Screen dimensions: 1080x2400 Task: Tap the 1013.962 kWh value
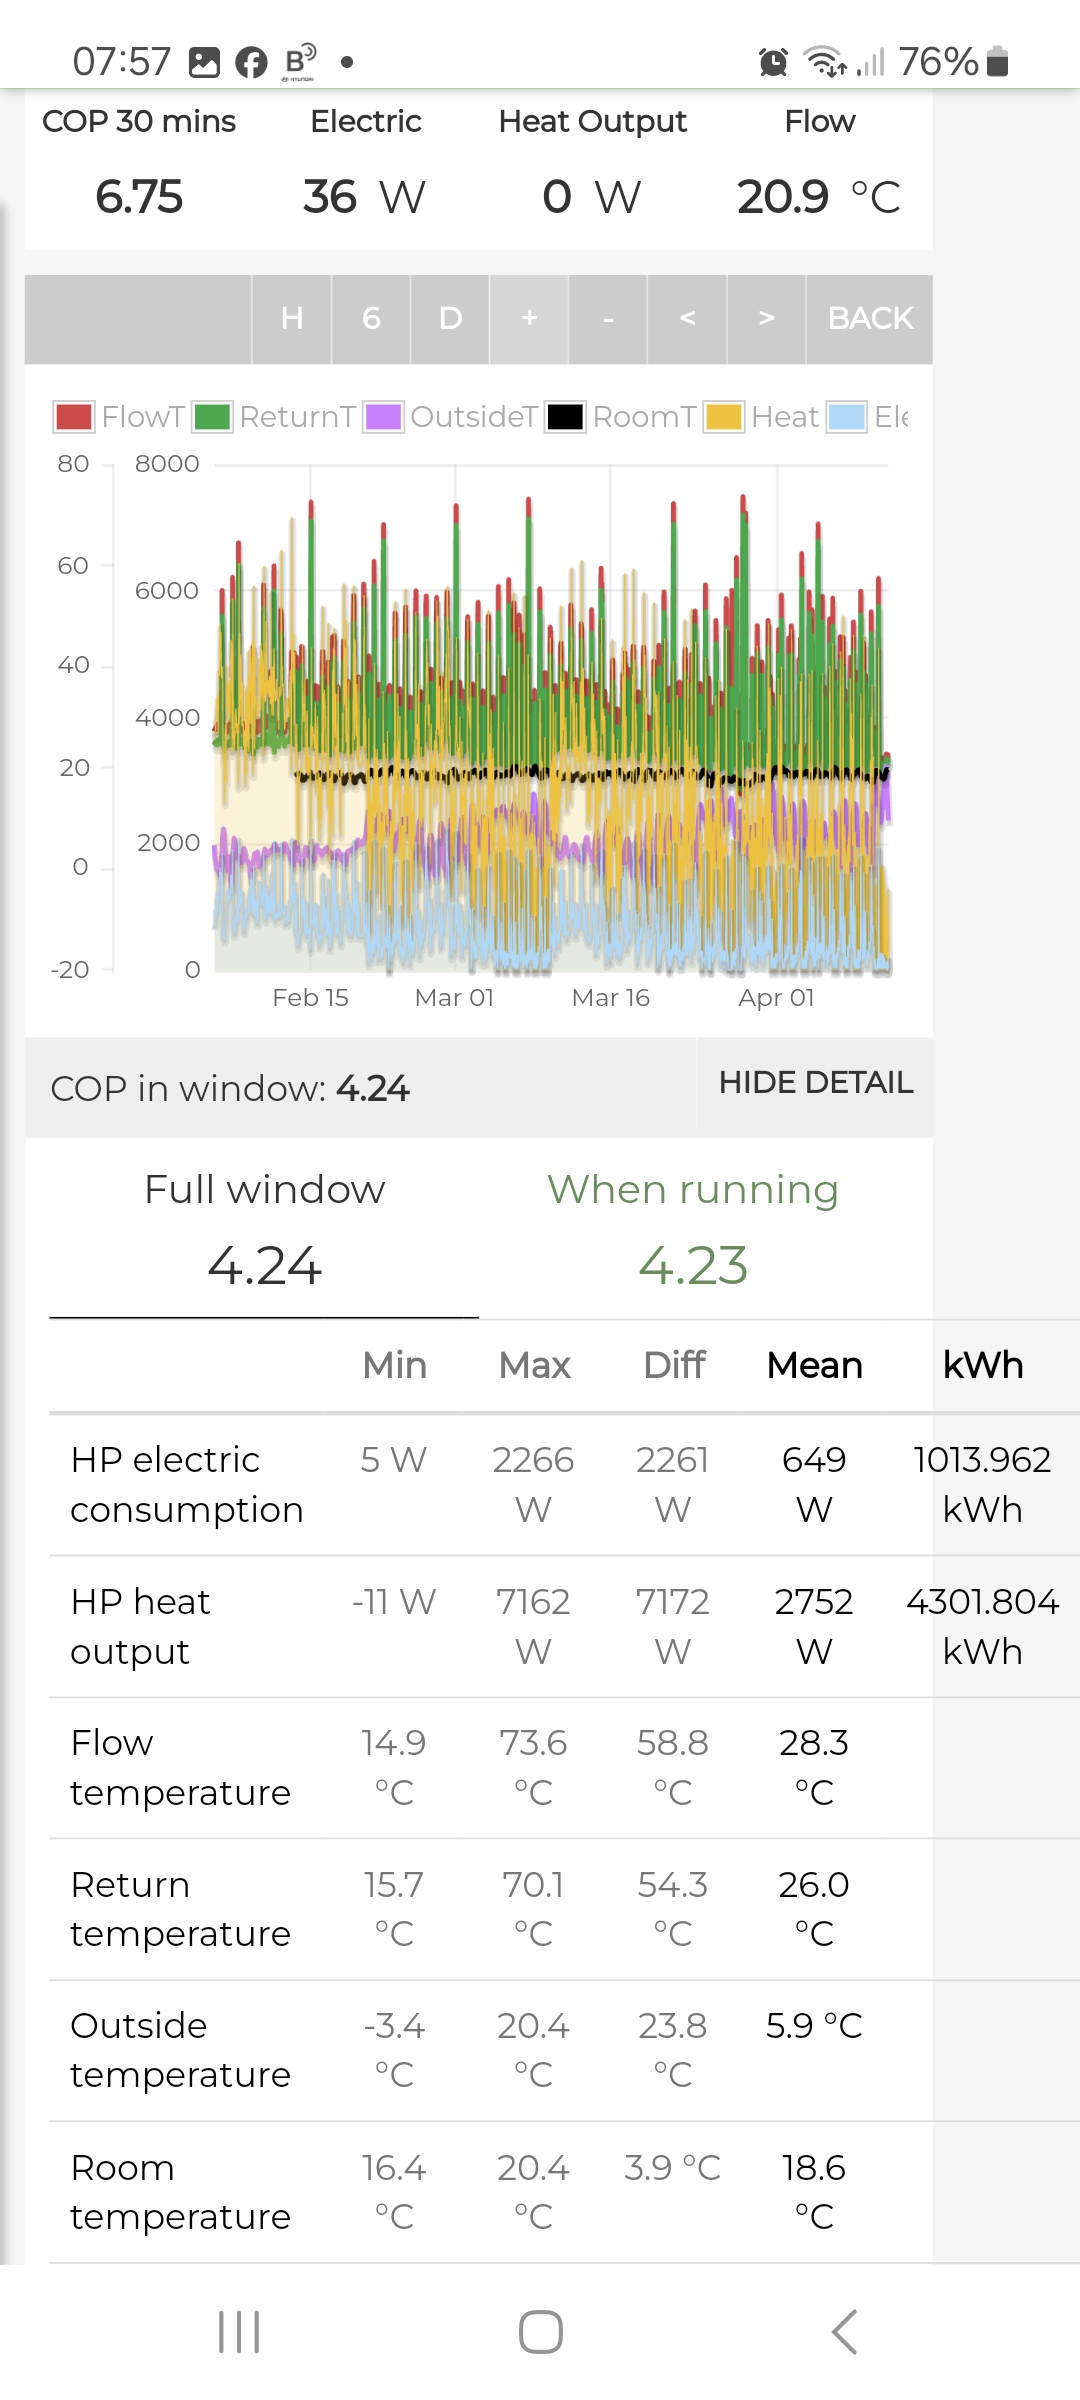[x=982, y=1485]
